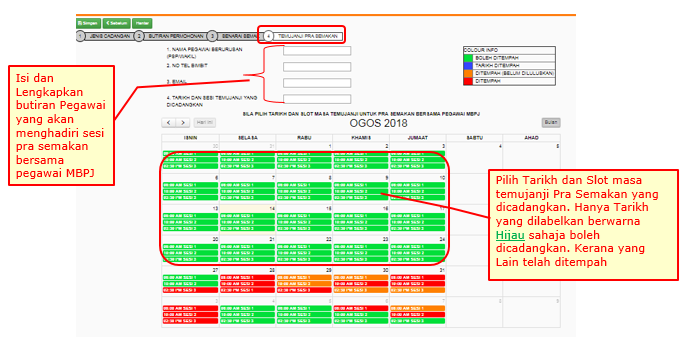Open step 1 Jenis Cadangan tab
This screenshot has width=686, height=361.
pyautogui.click(x=105, y=36)
